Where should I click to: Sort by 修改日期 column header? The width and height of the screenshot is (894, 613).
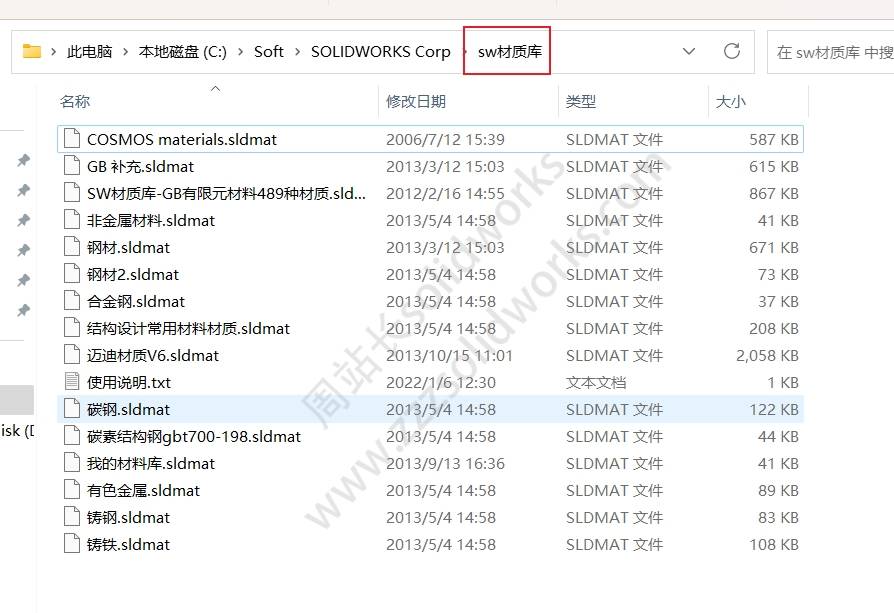click(416, 101)
